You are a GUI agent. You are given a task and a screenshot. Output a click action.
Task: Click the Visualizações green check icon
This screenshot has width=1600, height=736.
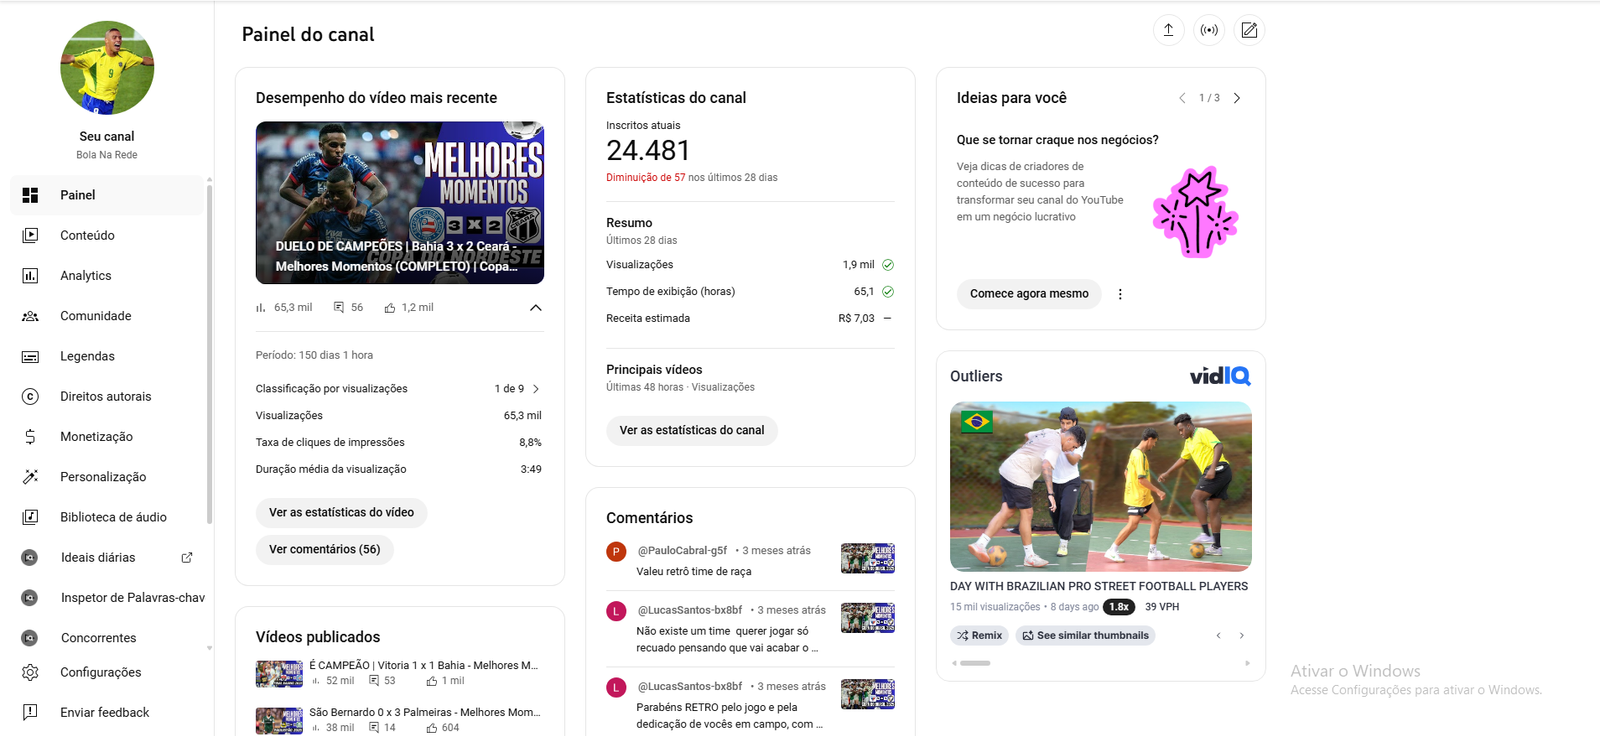(x=888, y=265)
